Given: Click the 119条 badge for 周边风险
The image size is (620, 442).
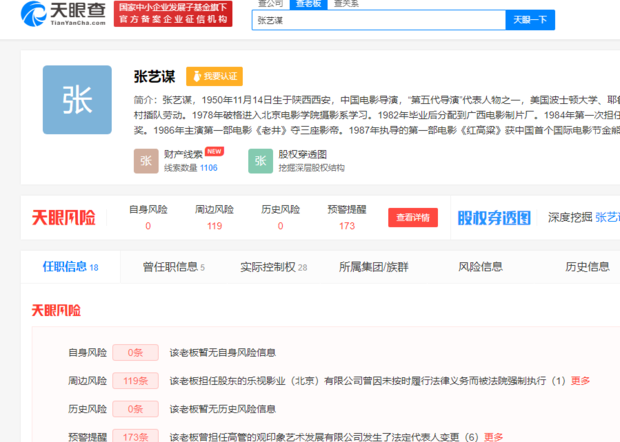Looking at the screenshot, I should 135,381.
